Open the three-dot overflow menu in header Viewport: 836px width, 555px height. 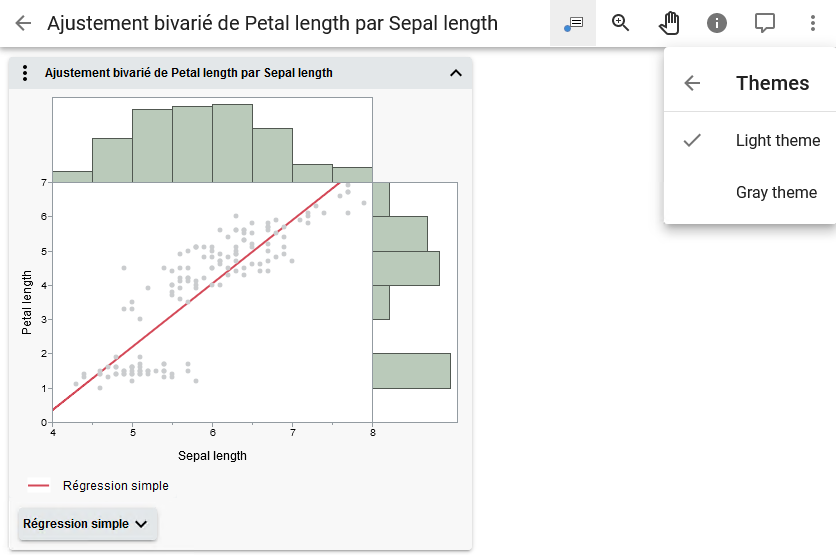click(x=812, y=23)
